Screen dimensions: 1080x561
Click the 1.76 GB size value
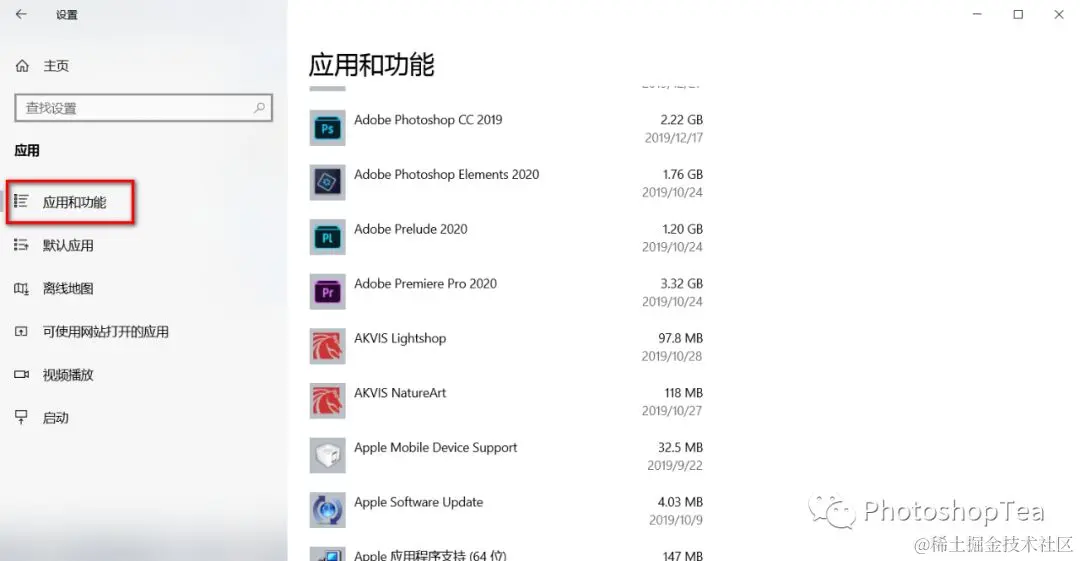[683, 174]
